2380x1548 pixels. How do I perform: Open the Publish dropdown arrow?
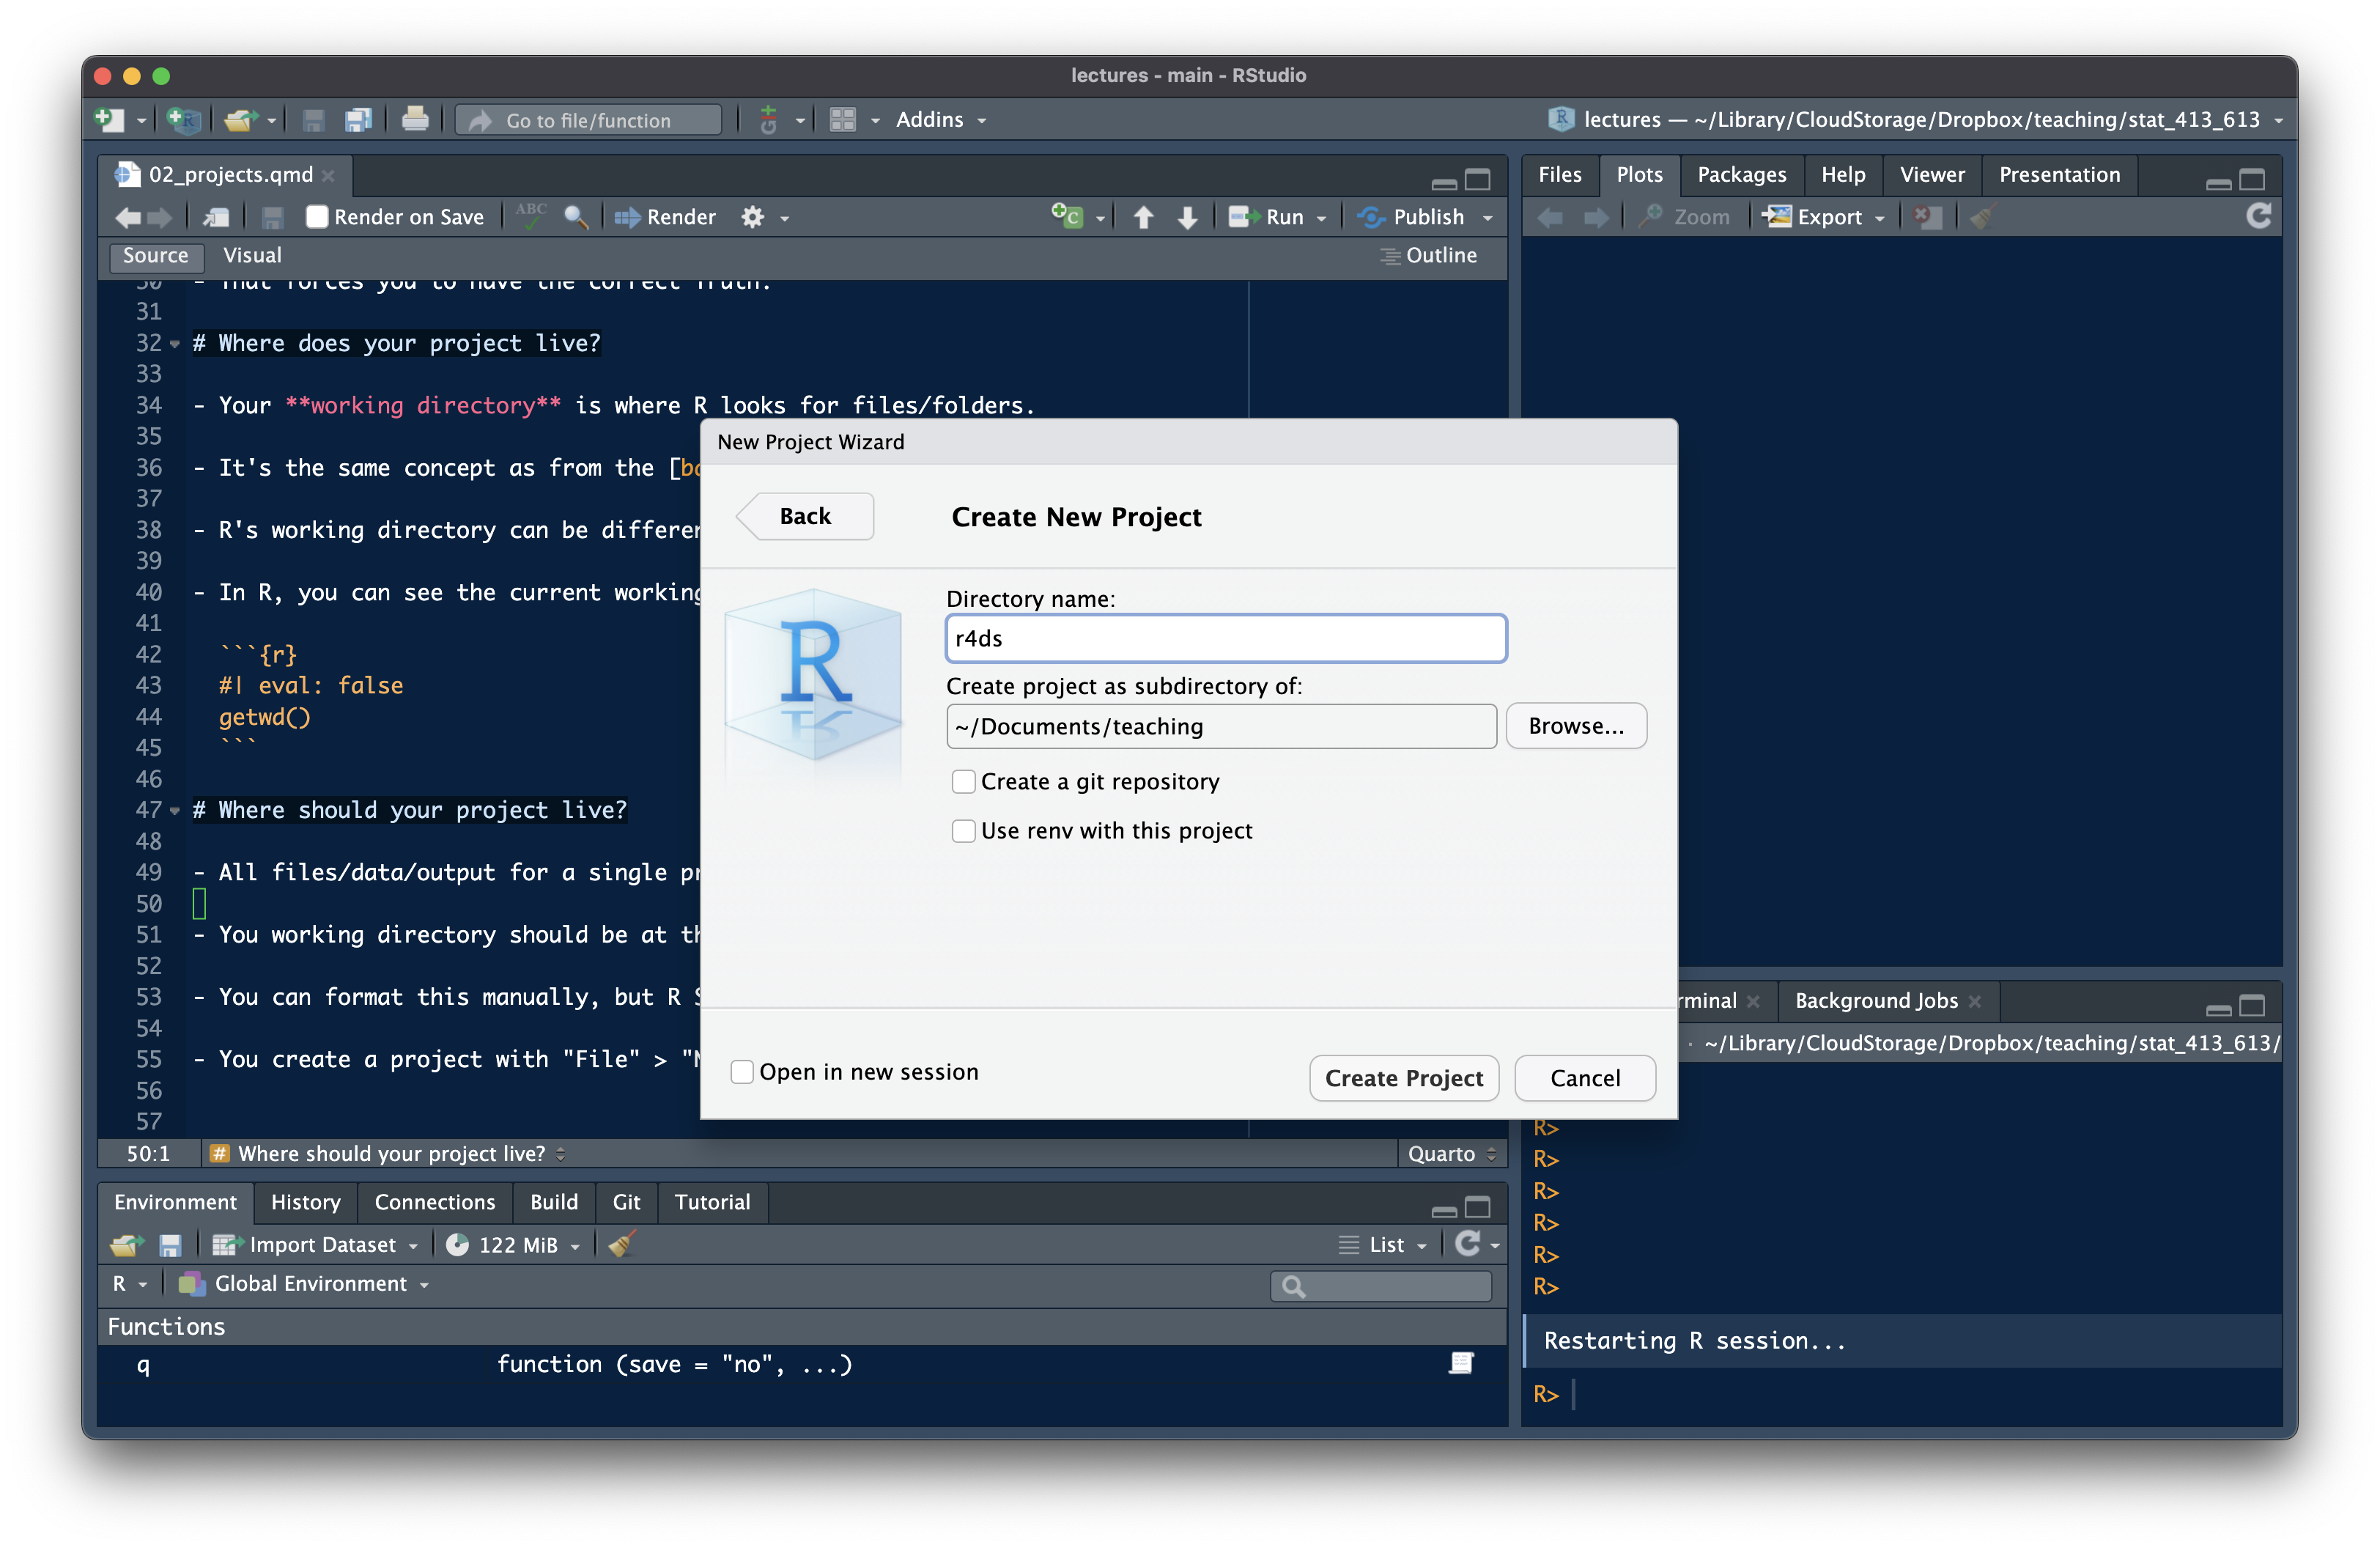[x=1487, y=218]
